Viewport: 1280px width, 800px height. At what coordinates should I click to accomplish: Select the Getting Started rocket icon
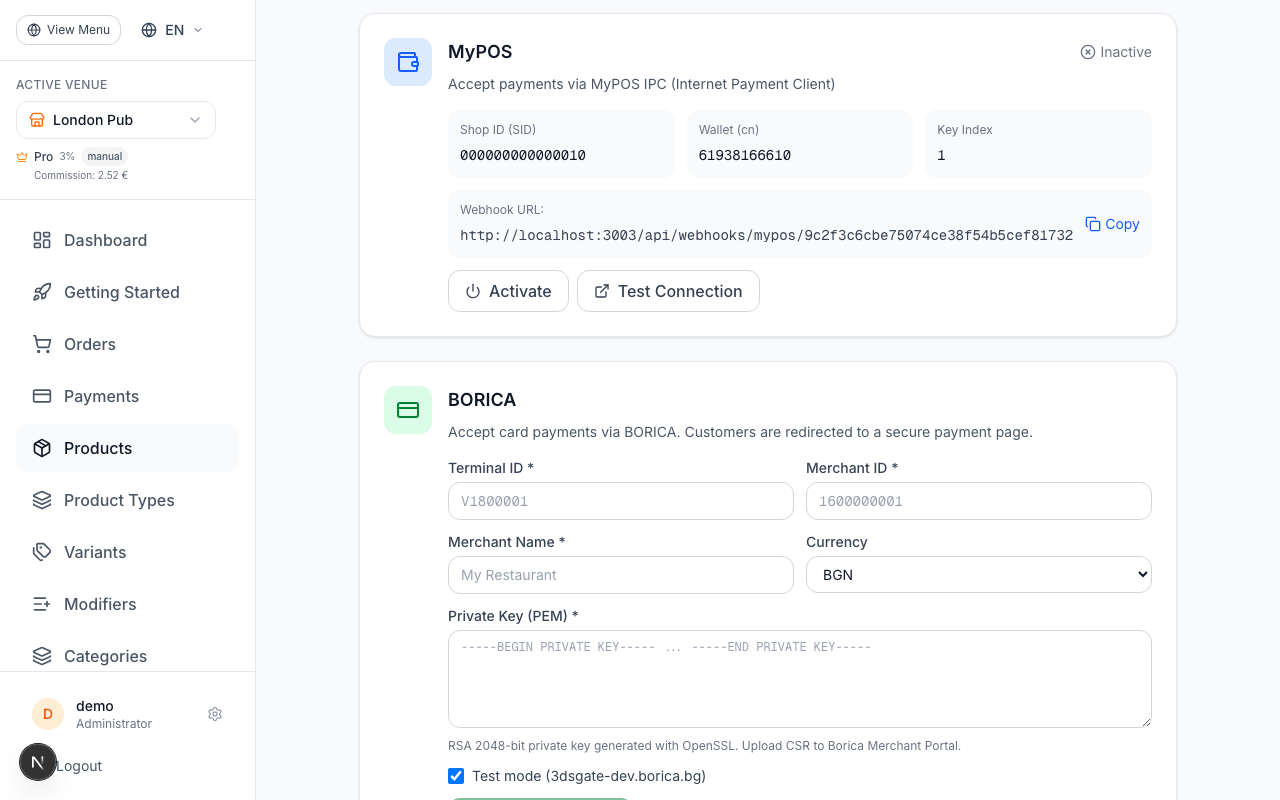pos(41,292)
